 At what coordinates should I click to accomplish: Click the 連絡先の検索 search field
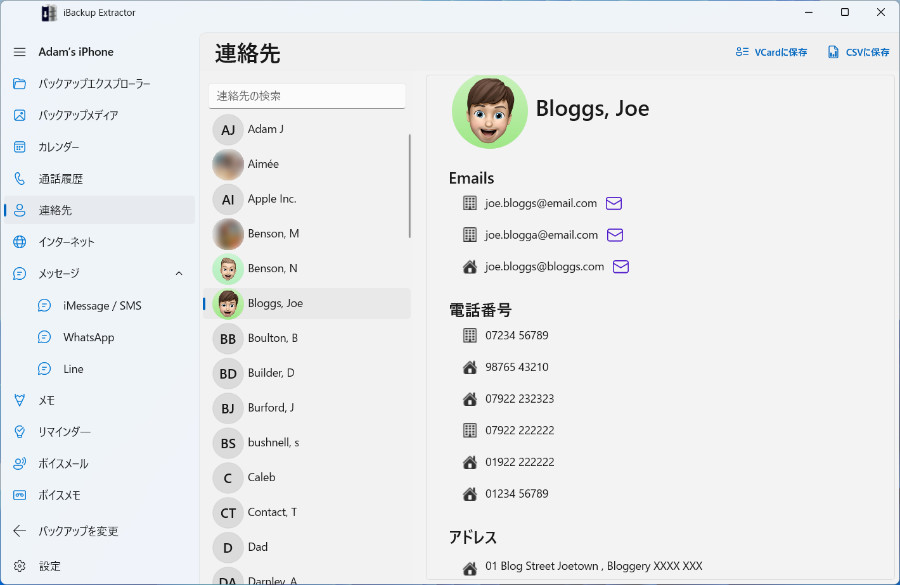click(307, 96)
